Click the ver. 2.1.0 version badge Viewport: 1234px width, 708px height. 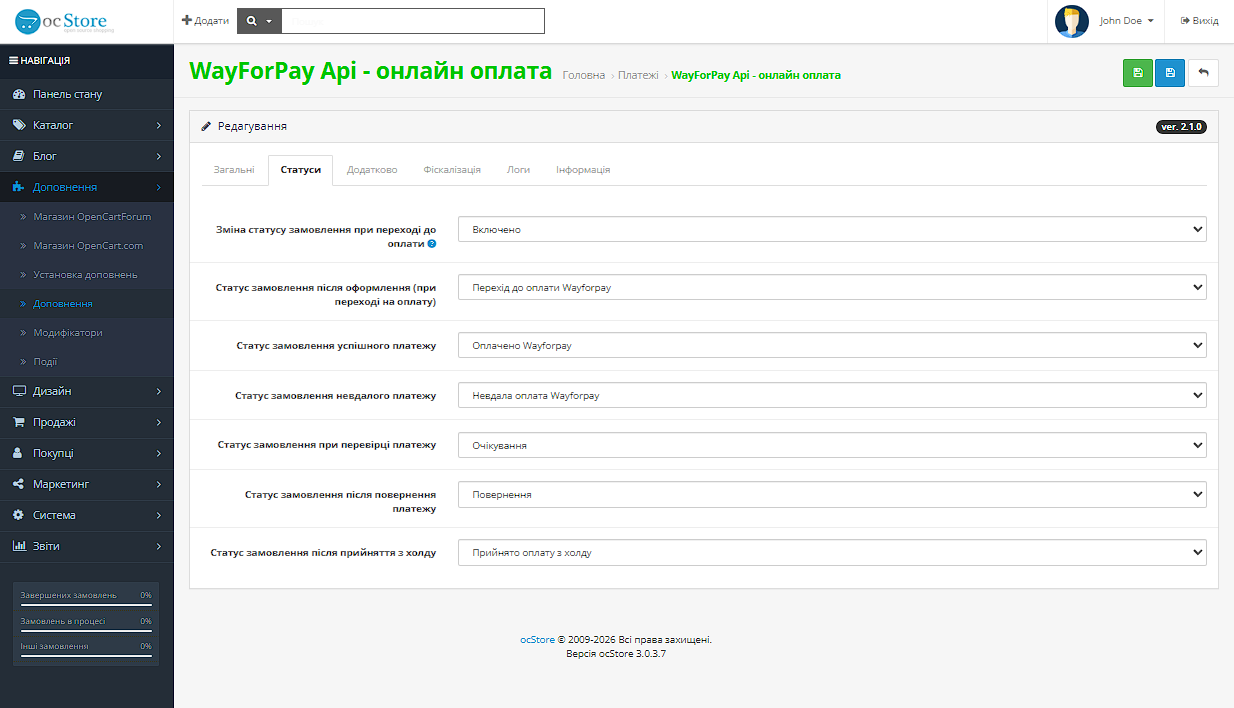(1181, 127)
